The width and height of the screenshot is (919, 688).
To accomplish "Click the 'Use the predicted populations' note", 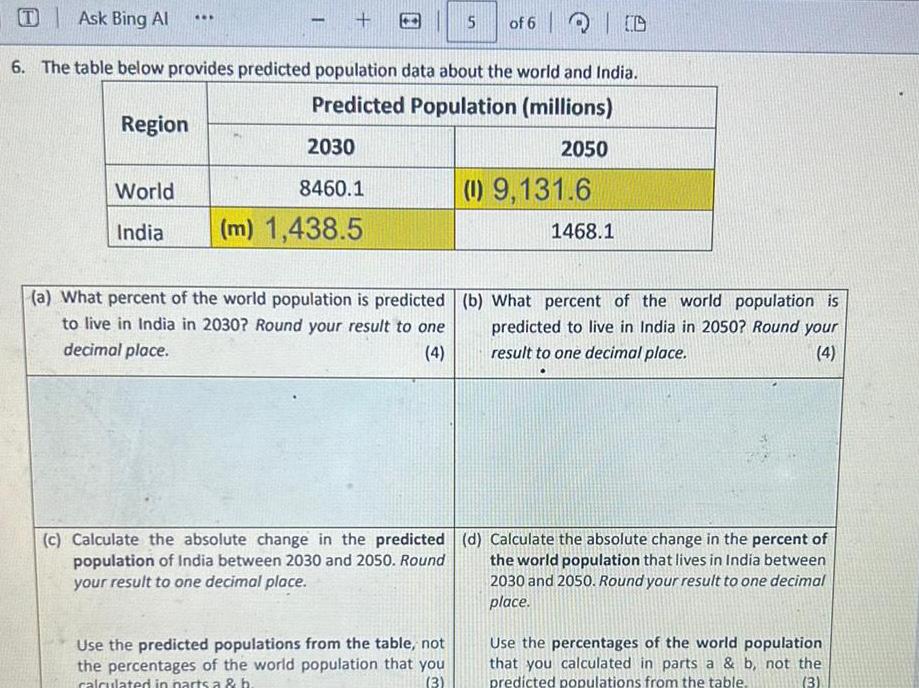I will 261,664.
